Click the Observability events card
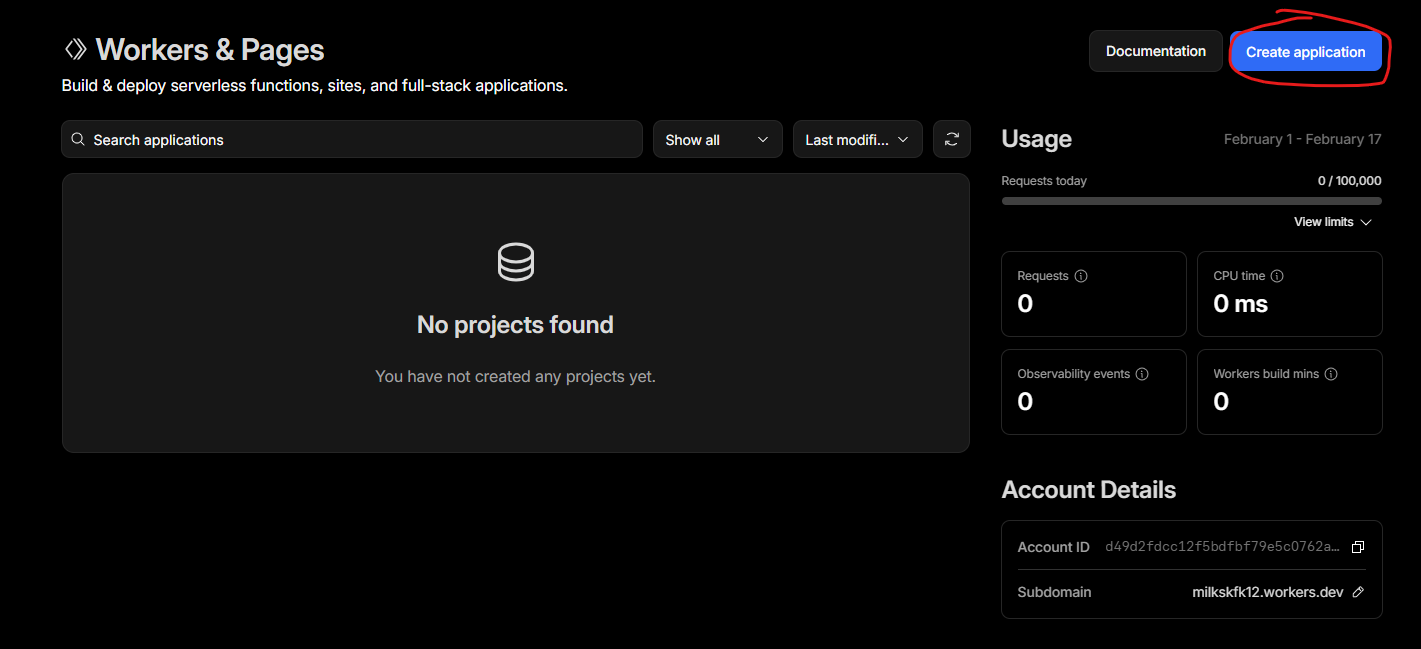The width and height of the screenshot is (1421, 649). [x=1094, y=392]
